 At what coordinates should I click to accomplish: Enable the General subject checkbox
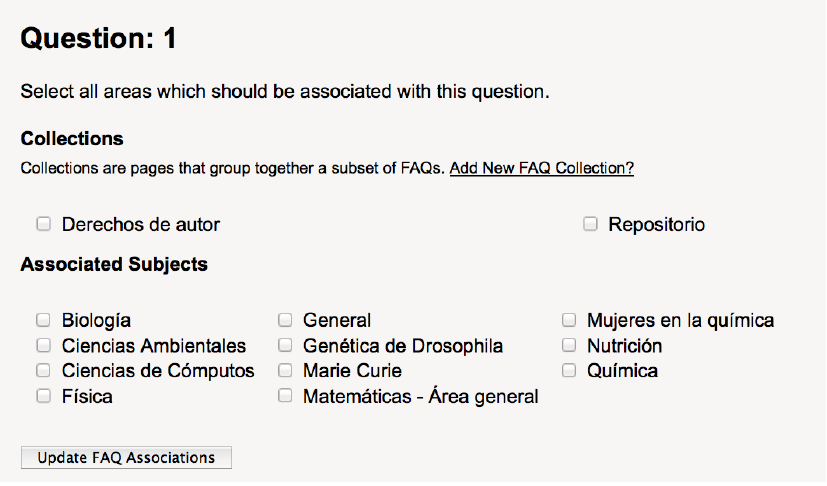[x=285, y=320]
